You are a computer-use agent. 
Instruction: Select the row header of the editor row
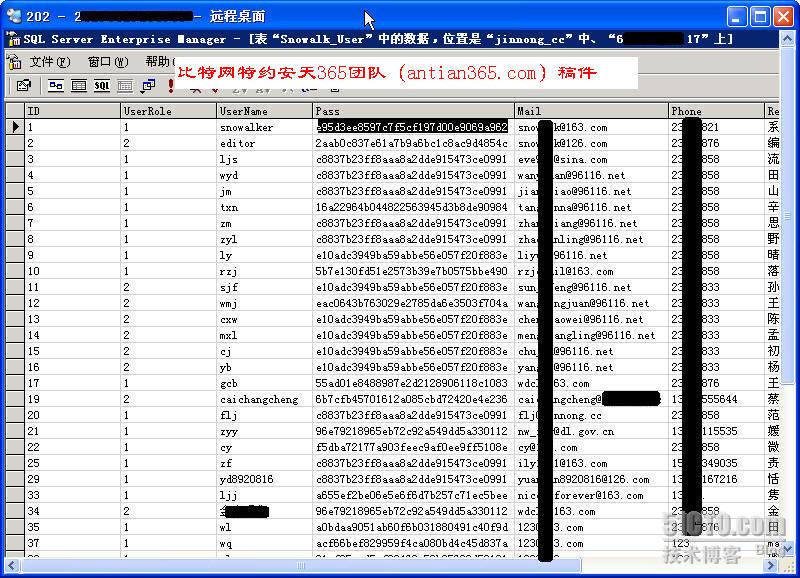[x=15, y=143]
